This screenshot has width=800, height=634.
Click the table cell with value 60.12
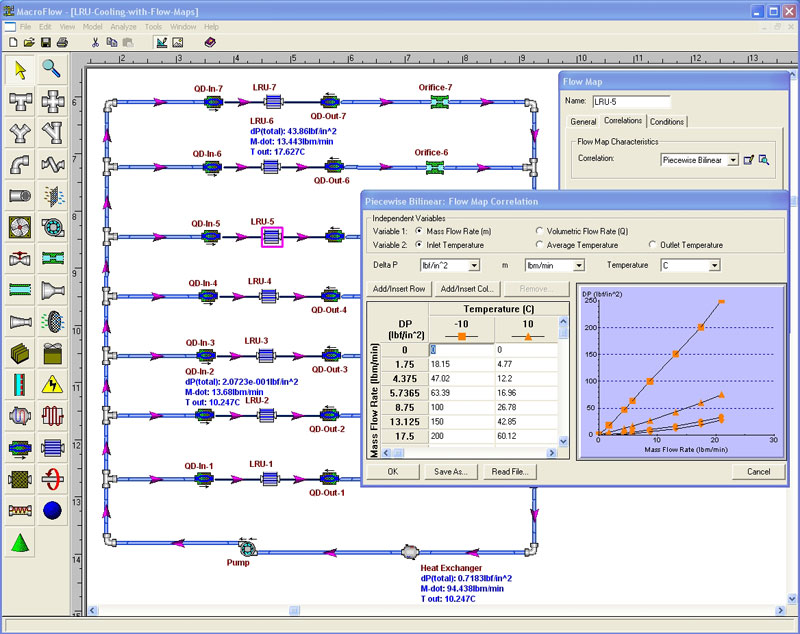526,436
